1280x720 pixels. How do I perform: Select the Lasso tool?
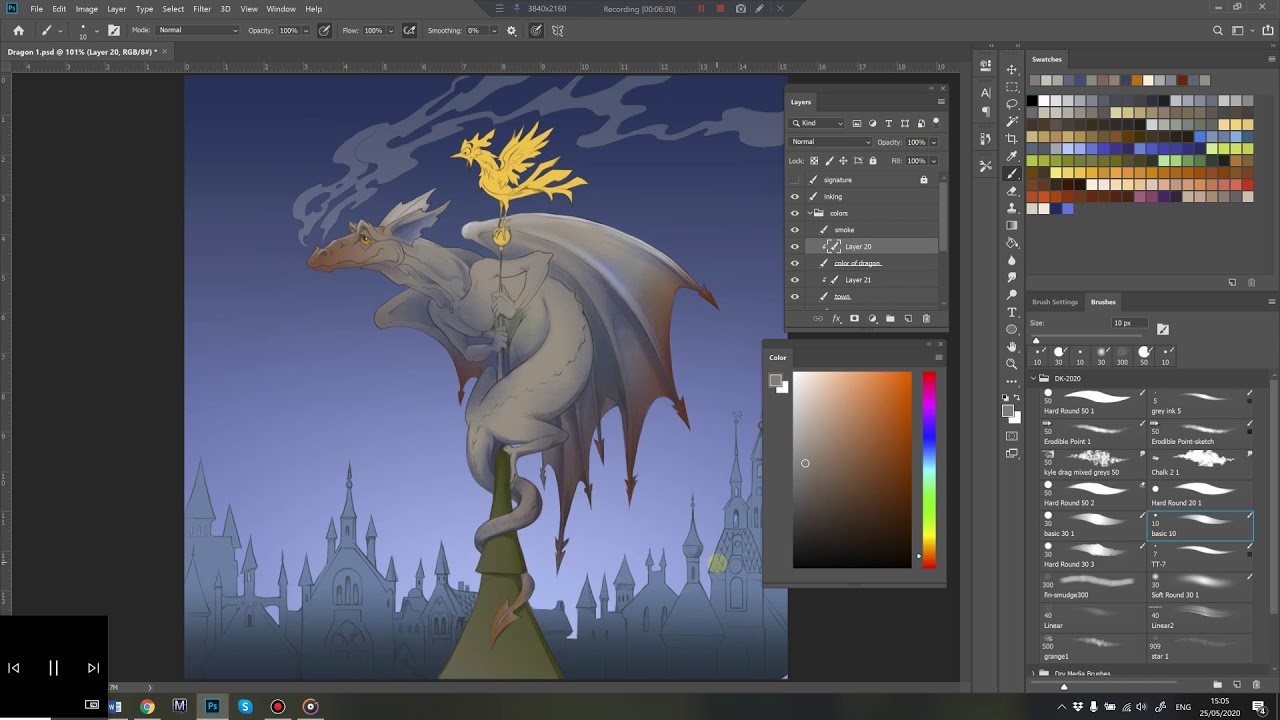tap(1012, 104)
